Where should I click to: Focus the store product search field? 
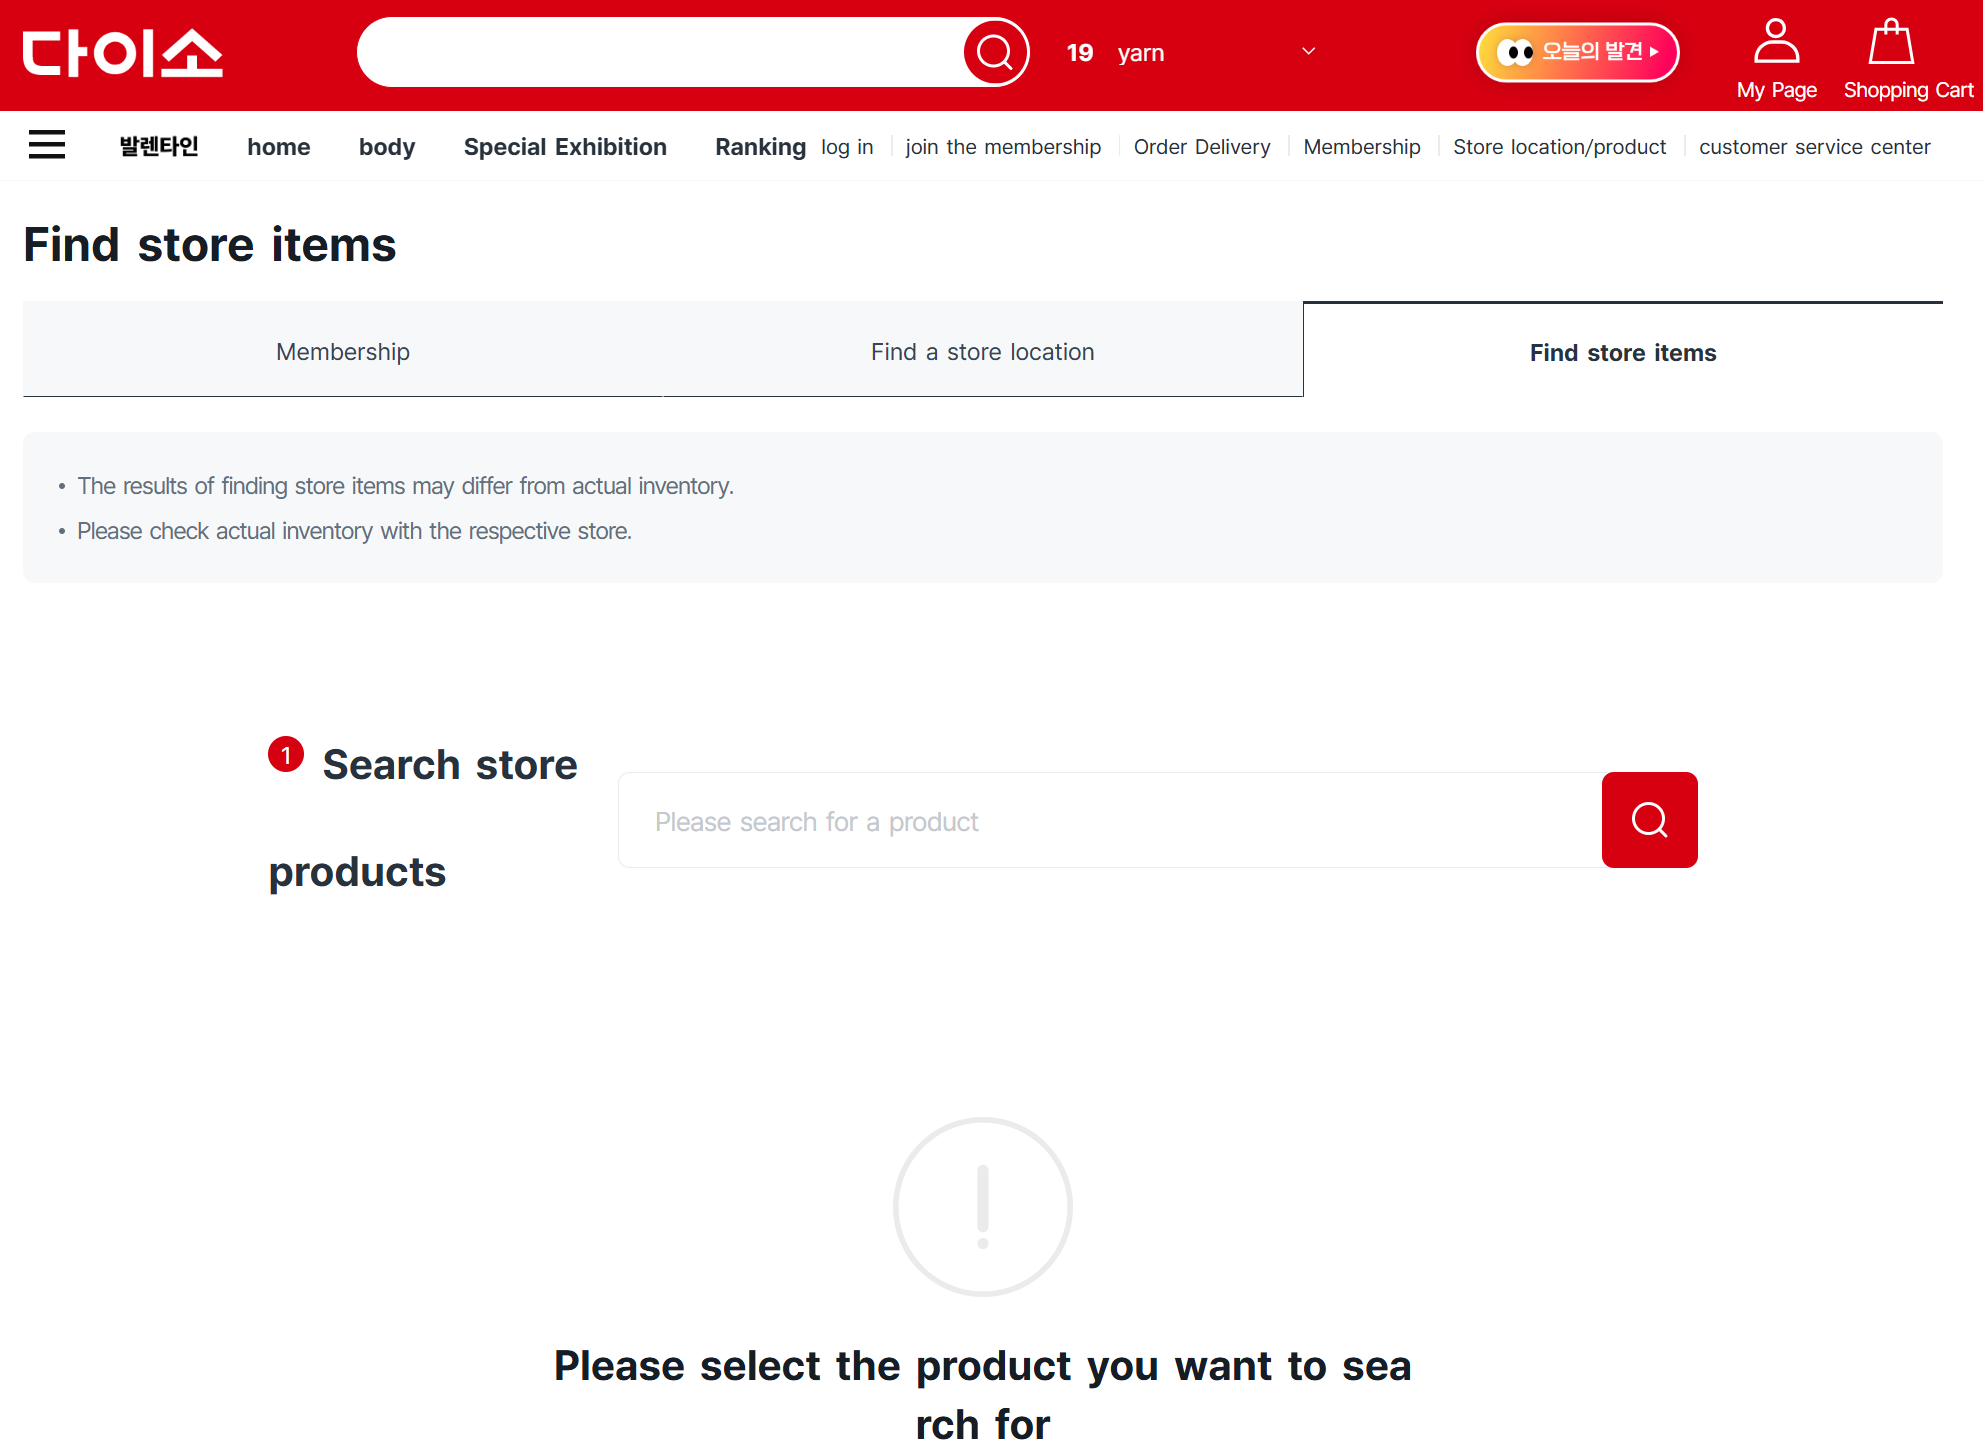tap(1108, 821)
